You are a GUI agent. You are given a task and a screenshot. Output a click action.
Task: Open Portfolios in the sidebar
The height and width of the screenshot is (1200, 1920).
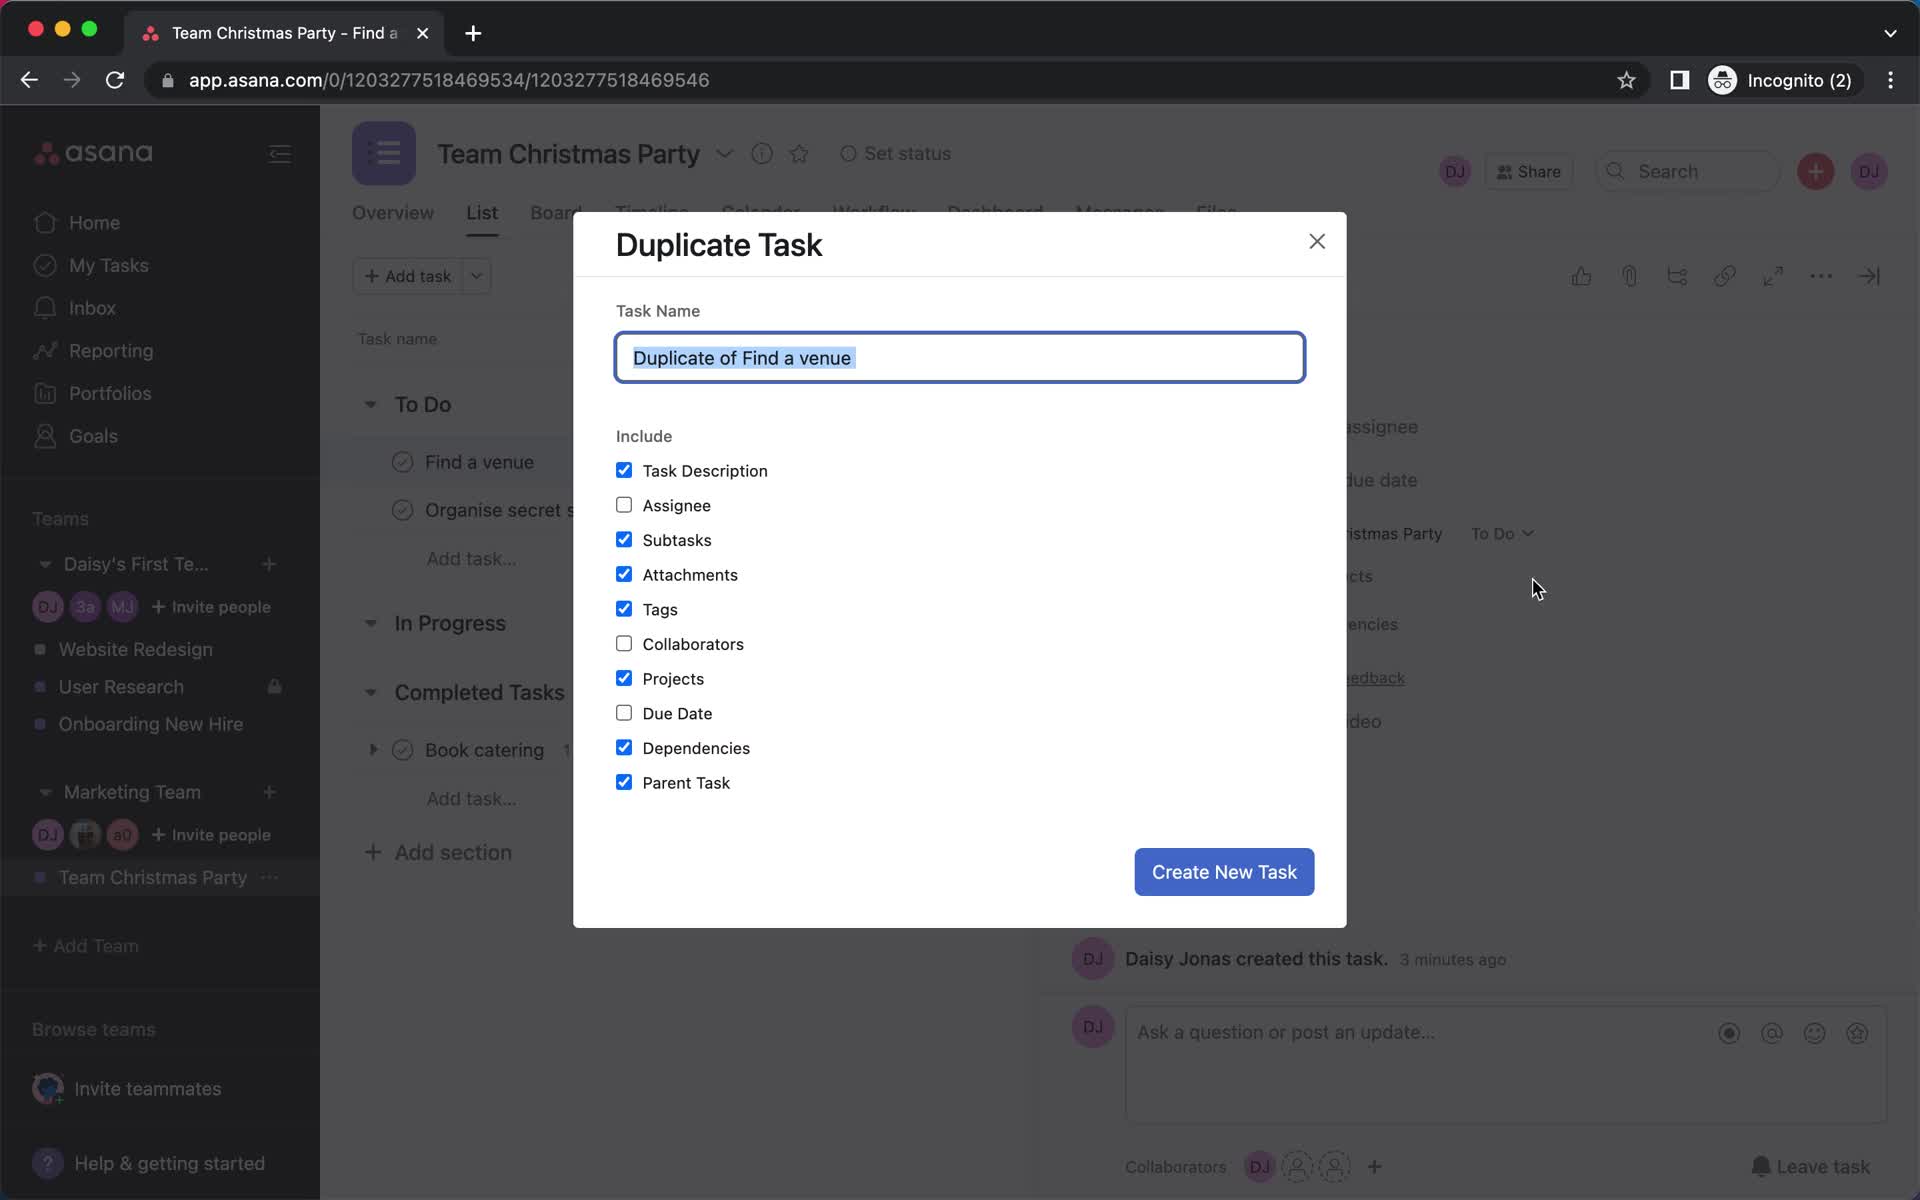(110, 394)
